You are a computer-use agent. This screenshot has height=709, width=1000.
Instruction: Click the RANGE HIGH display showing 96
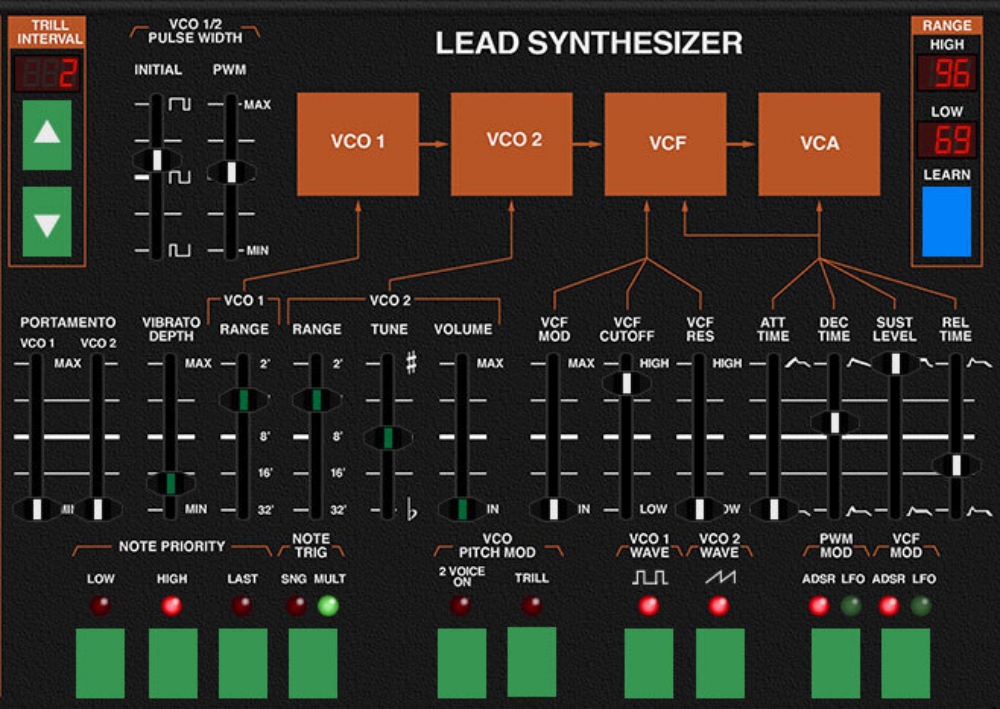946,73
